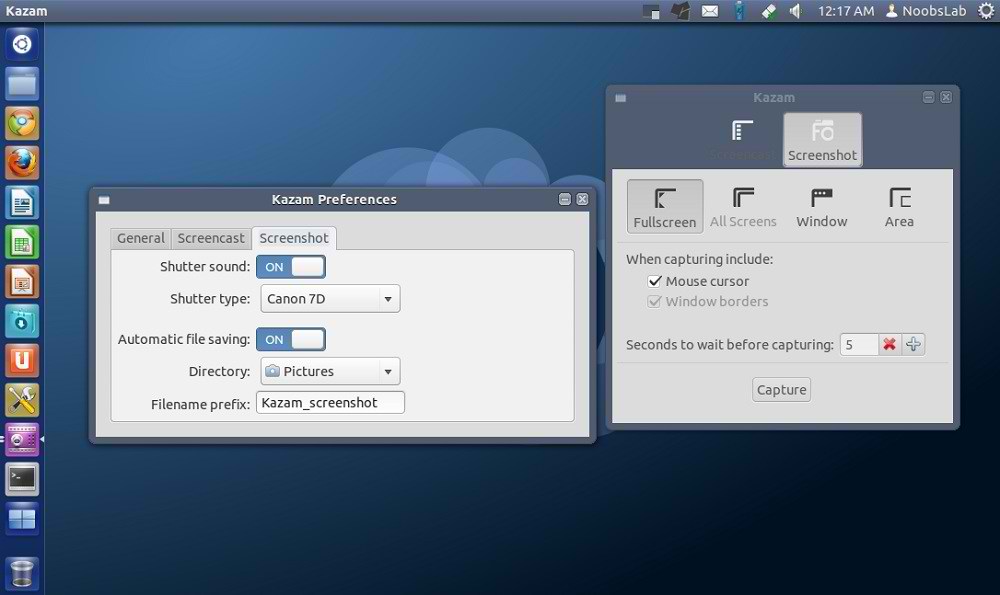Switch Kazam to Screencast mode
Viewport: 1000px width, 595px height.
click(742, 140)
